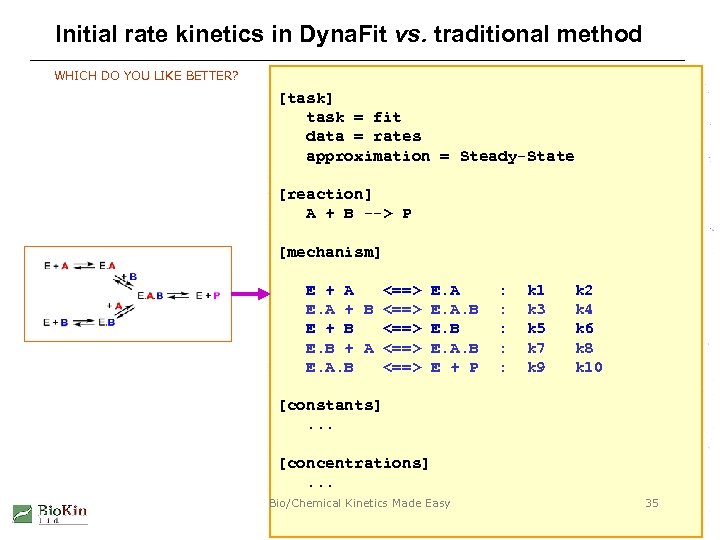
Task: Click the '[reaction]' section header
Action: point(325,194)
